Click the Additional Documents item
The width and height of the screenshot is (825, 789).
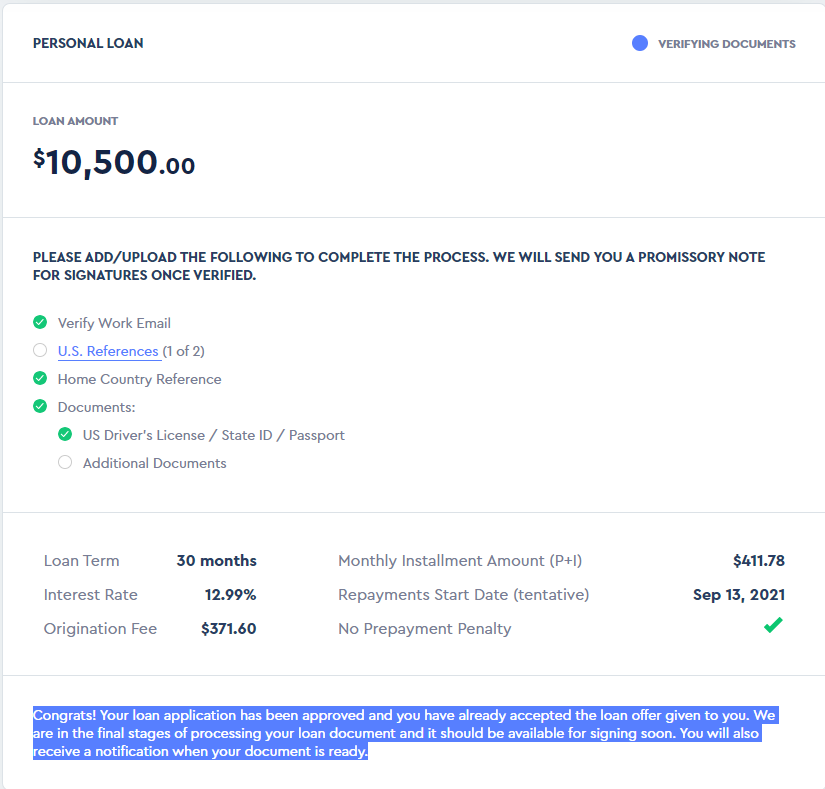click(155, 463)
